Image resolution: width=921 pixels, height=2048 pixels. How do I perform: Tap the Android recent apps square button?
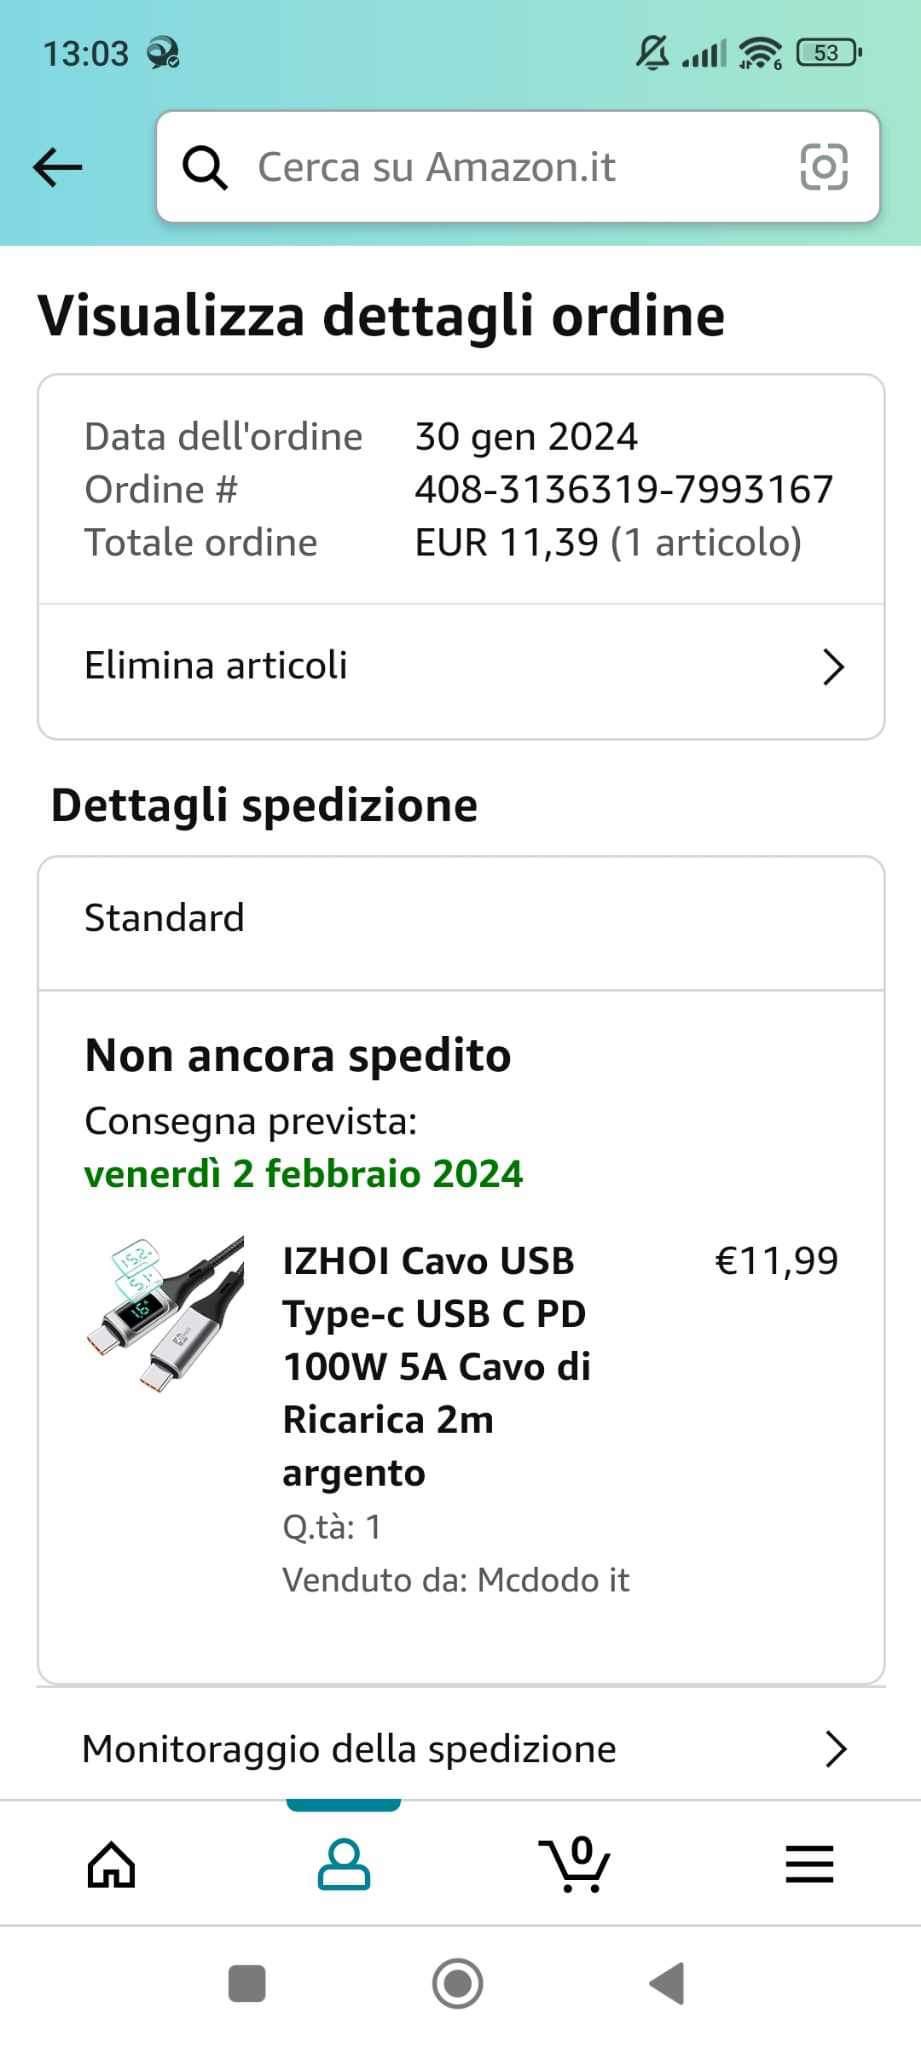247,1983
